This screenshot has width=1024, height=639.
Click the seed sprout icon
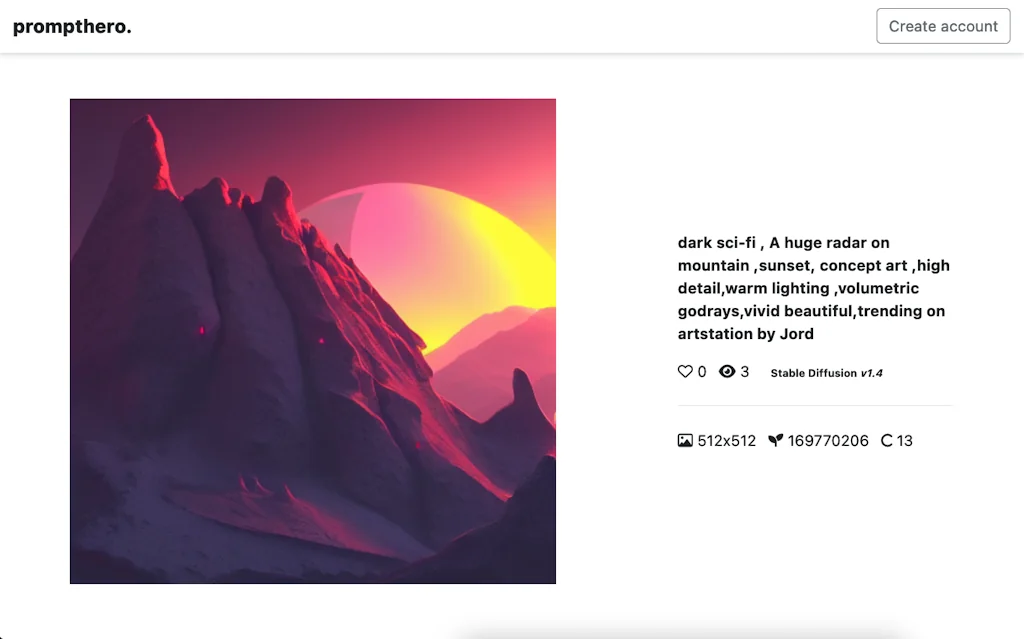pos(775,440)
